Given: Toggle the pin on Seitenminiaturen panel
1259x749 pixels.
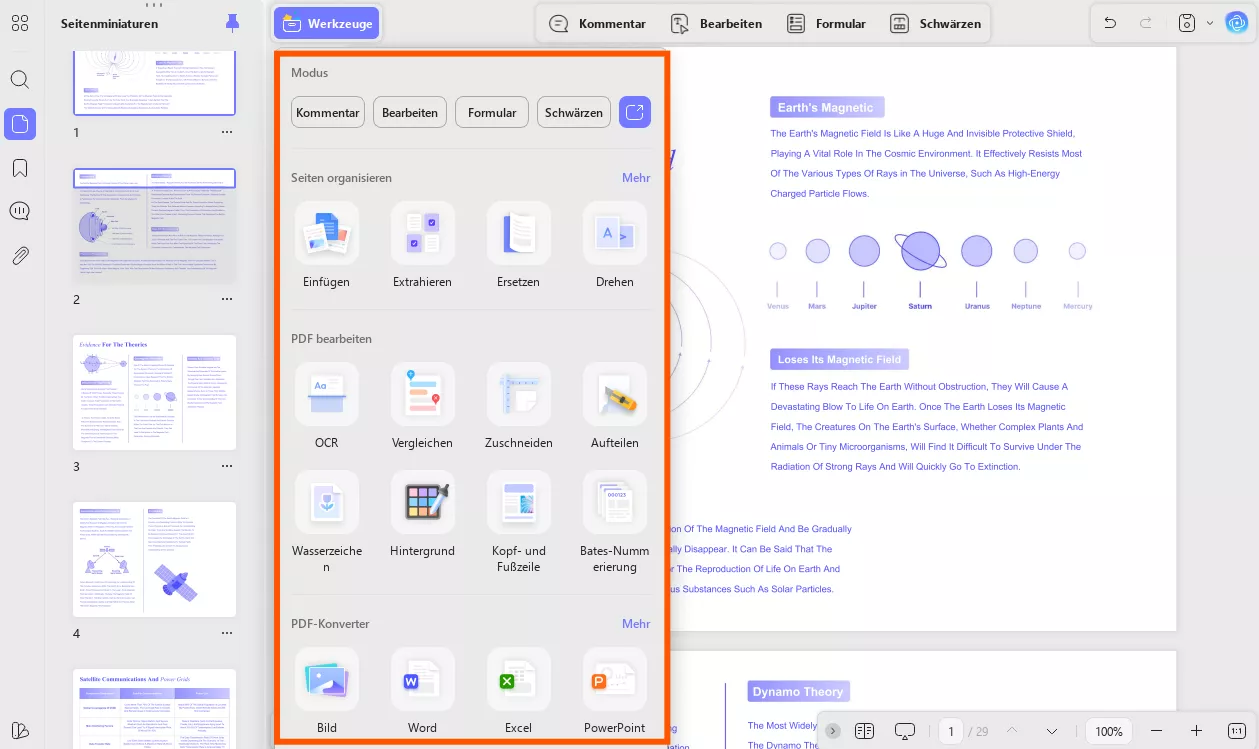Looking at the screenshot, I should pyautogui.click(x=233, y=23).
